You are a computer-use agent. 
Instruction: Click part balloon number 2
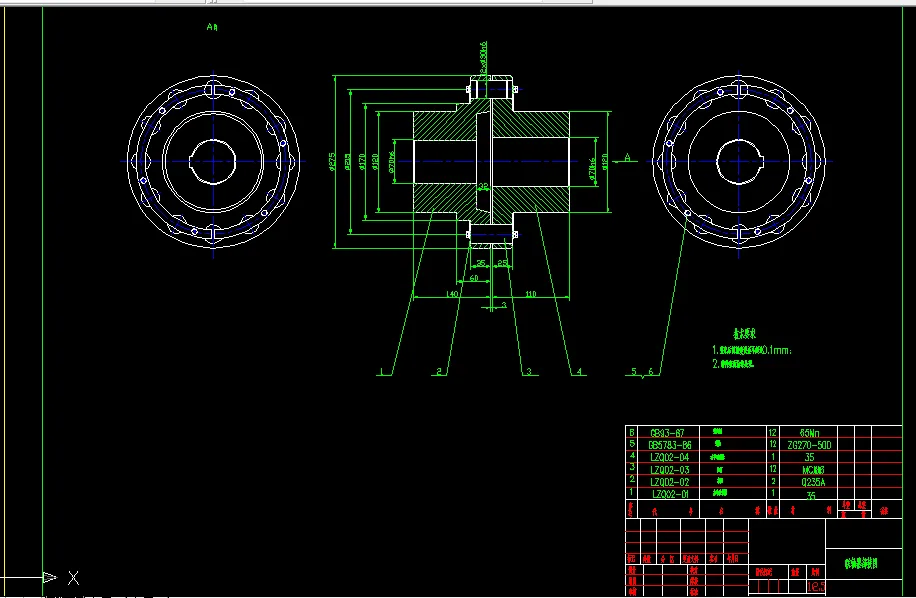(x=439, y=371)
